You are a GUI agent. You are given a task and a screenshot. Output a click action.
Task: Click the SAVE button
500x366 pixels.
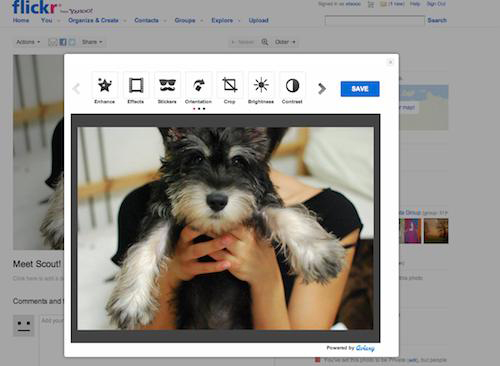(360, 89)
